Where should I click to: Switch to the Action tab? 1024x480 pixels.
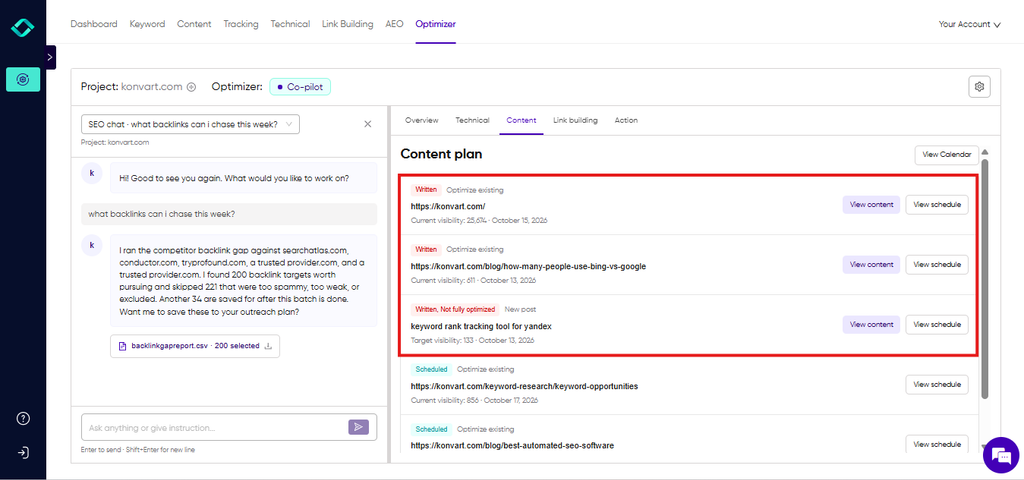pyautogui.click(x=626, y=120)
